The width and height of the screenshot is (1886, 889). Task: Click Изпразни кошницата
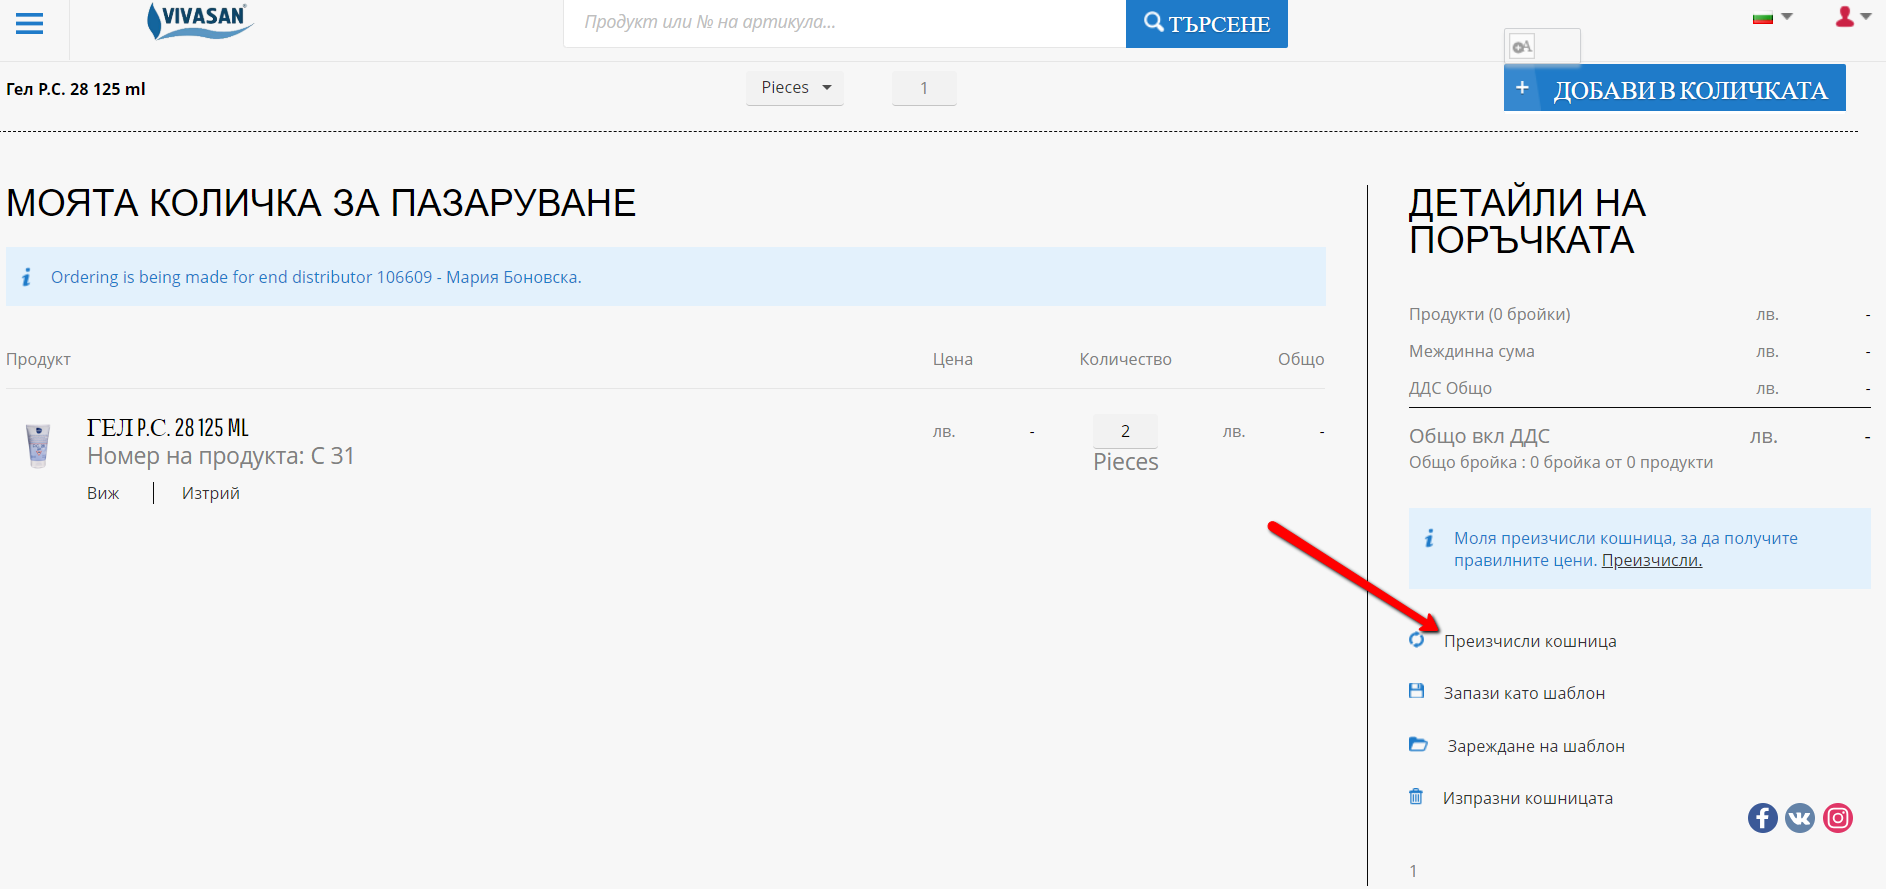1528,798
